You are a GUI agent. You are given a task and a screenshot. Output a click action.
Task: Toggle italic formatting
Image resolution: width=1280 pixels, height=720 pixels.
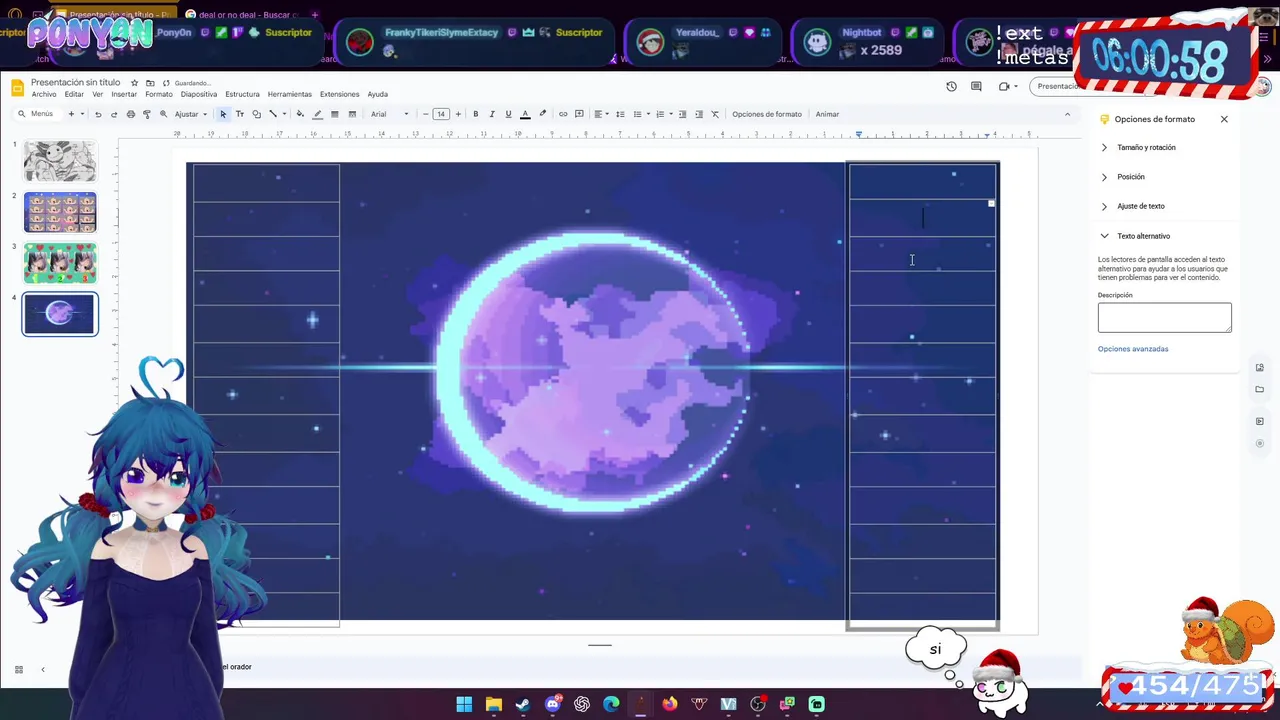492,114
